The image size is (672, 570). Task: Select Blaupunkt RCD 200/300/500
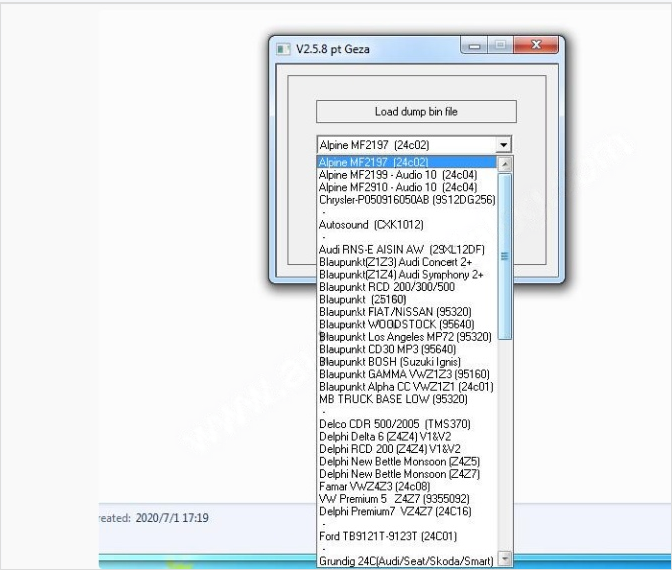coord(407,286)
